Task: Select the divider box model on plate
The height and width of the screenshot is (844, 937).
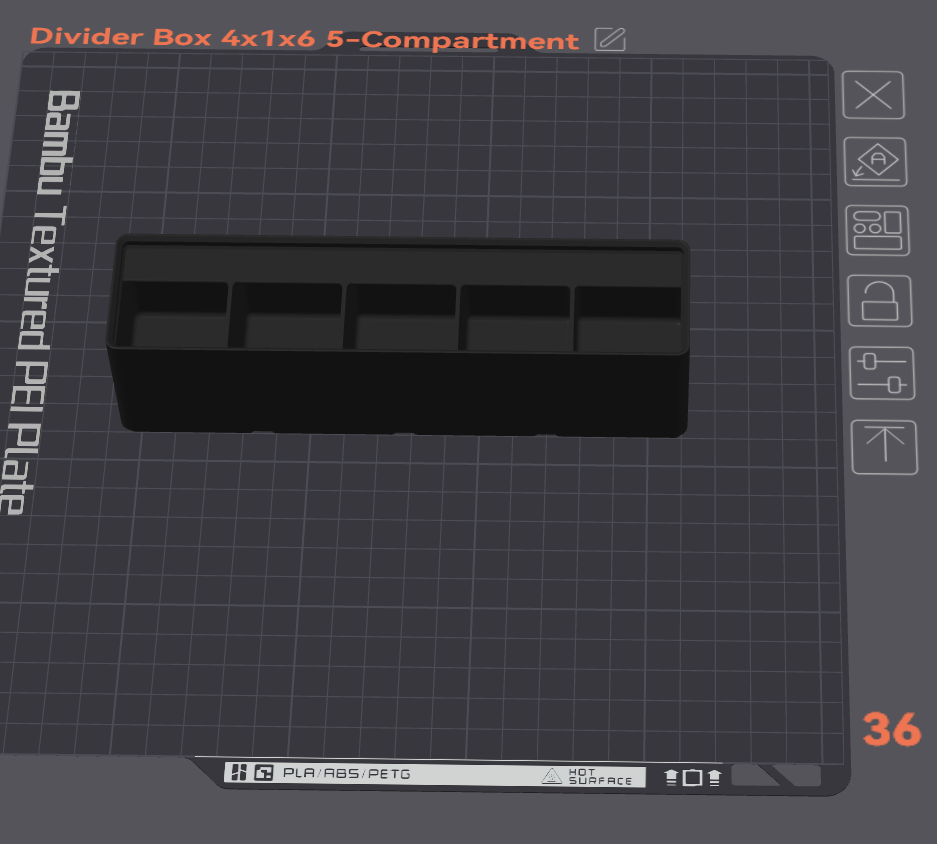Action: coord(399,336)
